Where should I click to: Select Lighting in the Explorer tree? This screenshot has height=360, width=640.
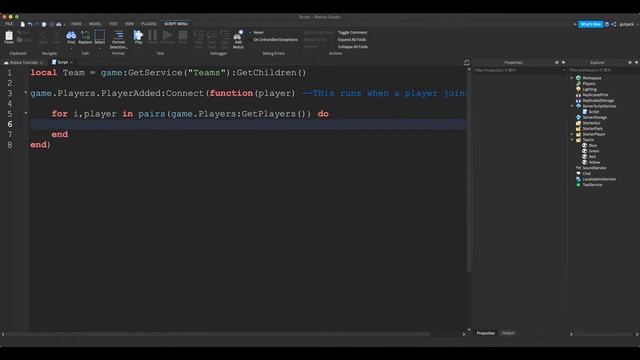tap(589, 89)
